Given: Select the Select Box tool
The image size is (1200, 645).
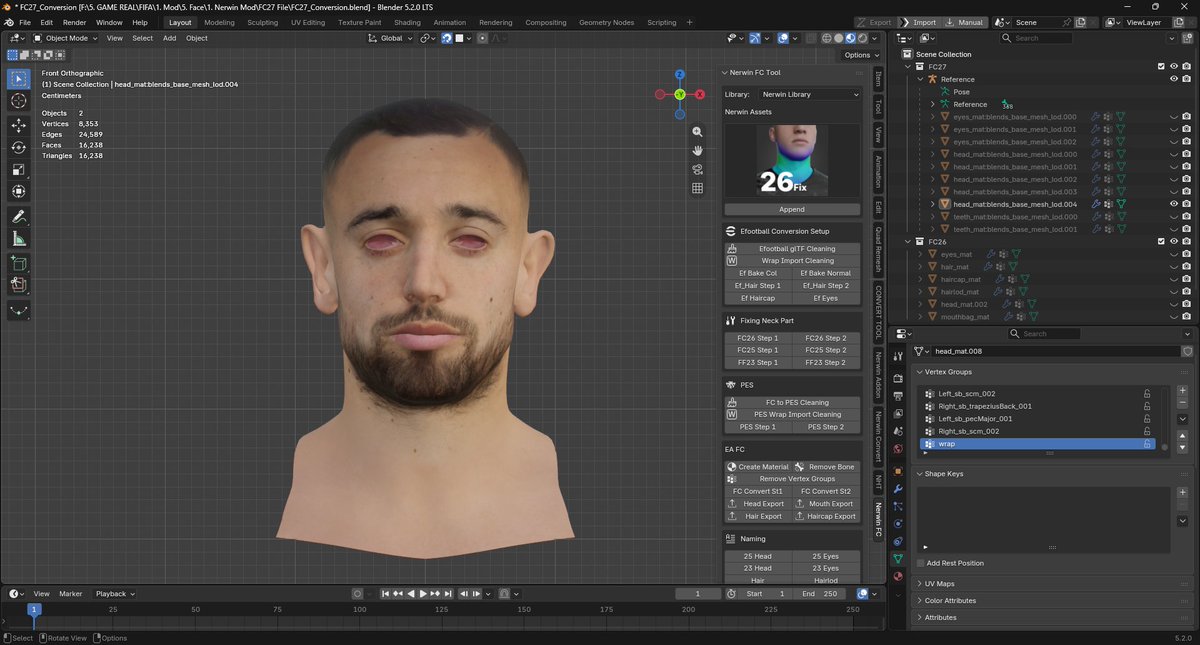Looking at the screenshot, I should [19, 79].
